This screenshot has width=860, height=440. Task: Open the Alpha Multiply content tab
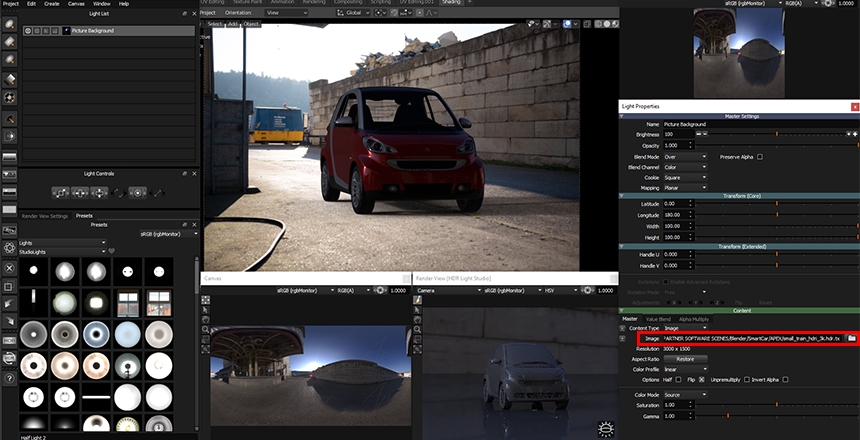click(694, 319)
